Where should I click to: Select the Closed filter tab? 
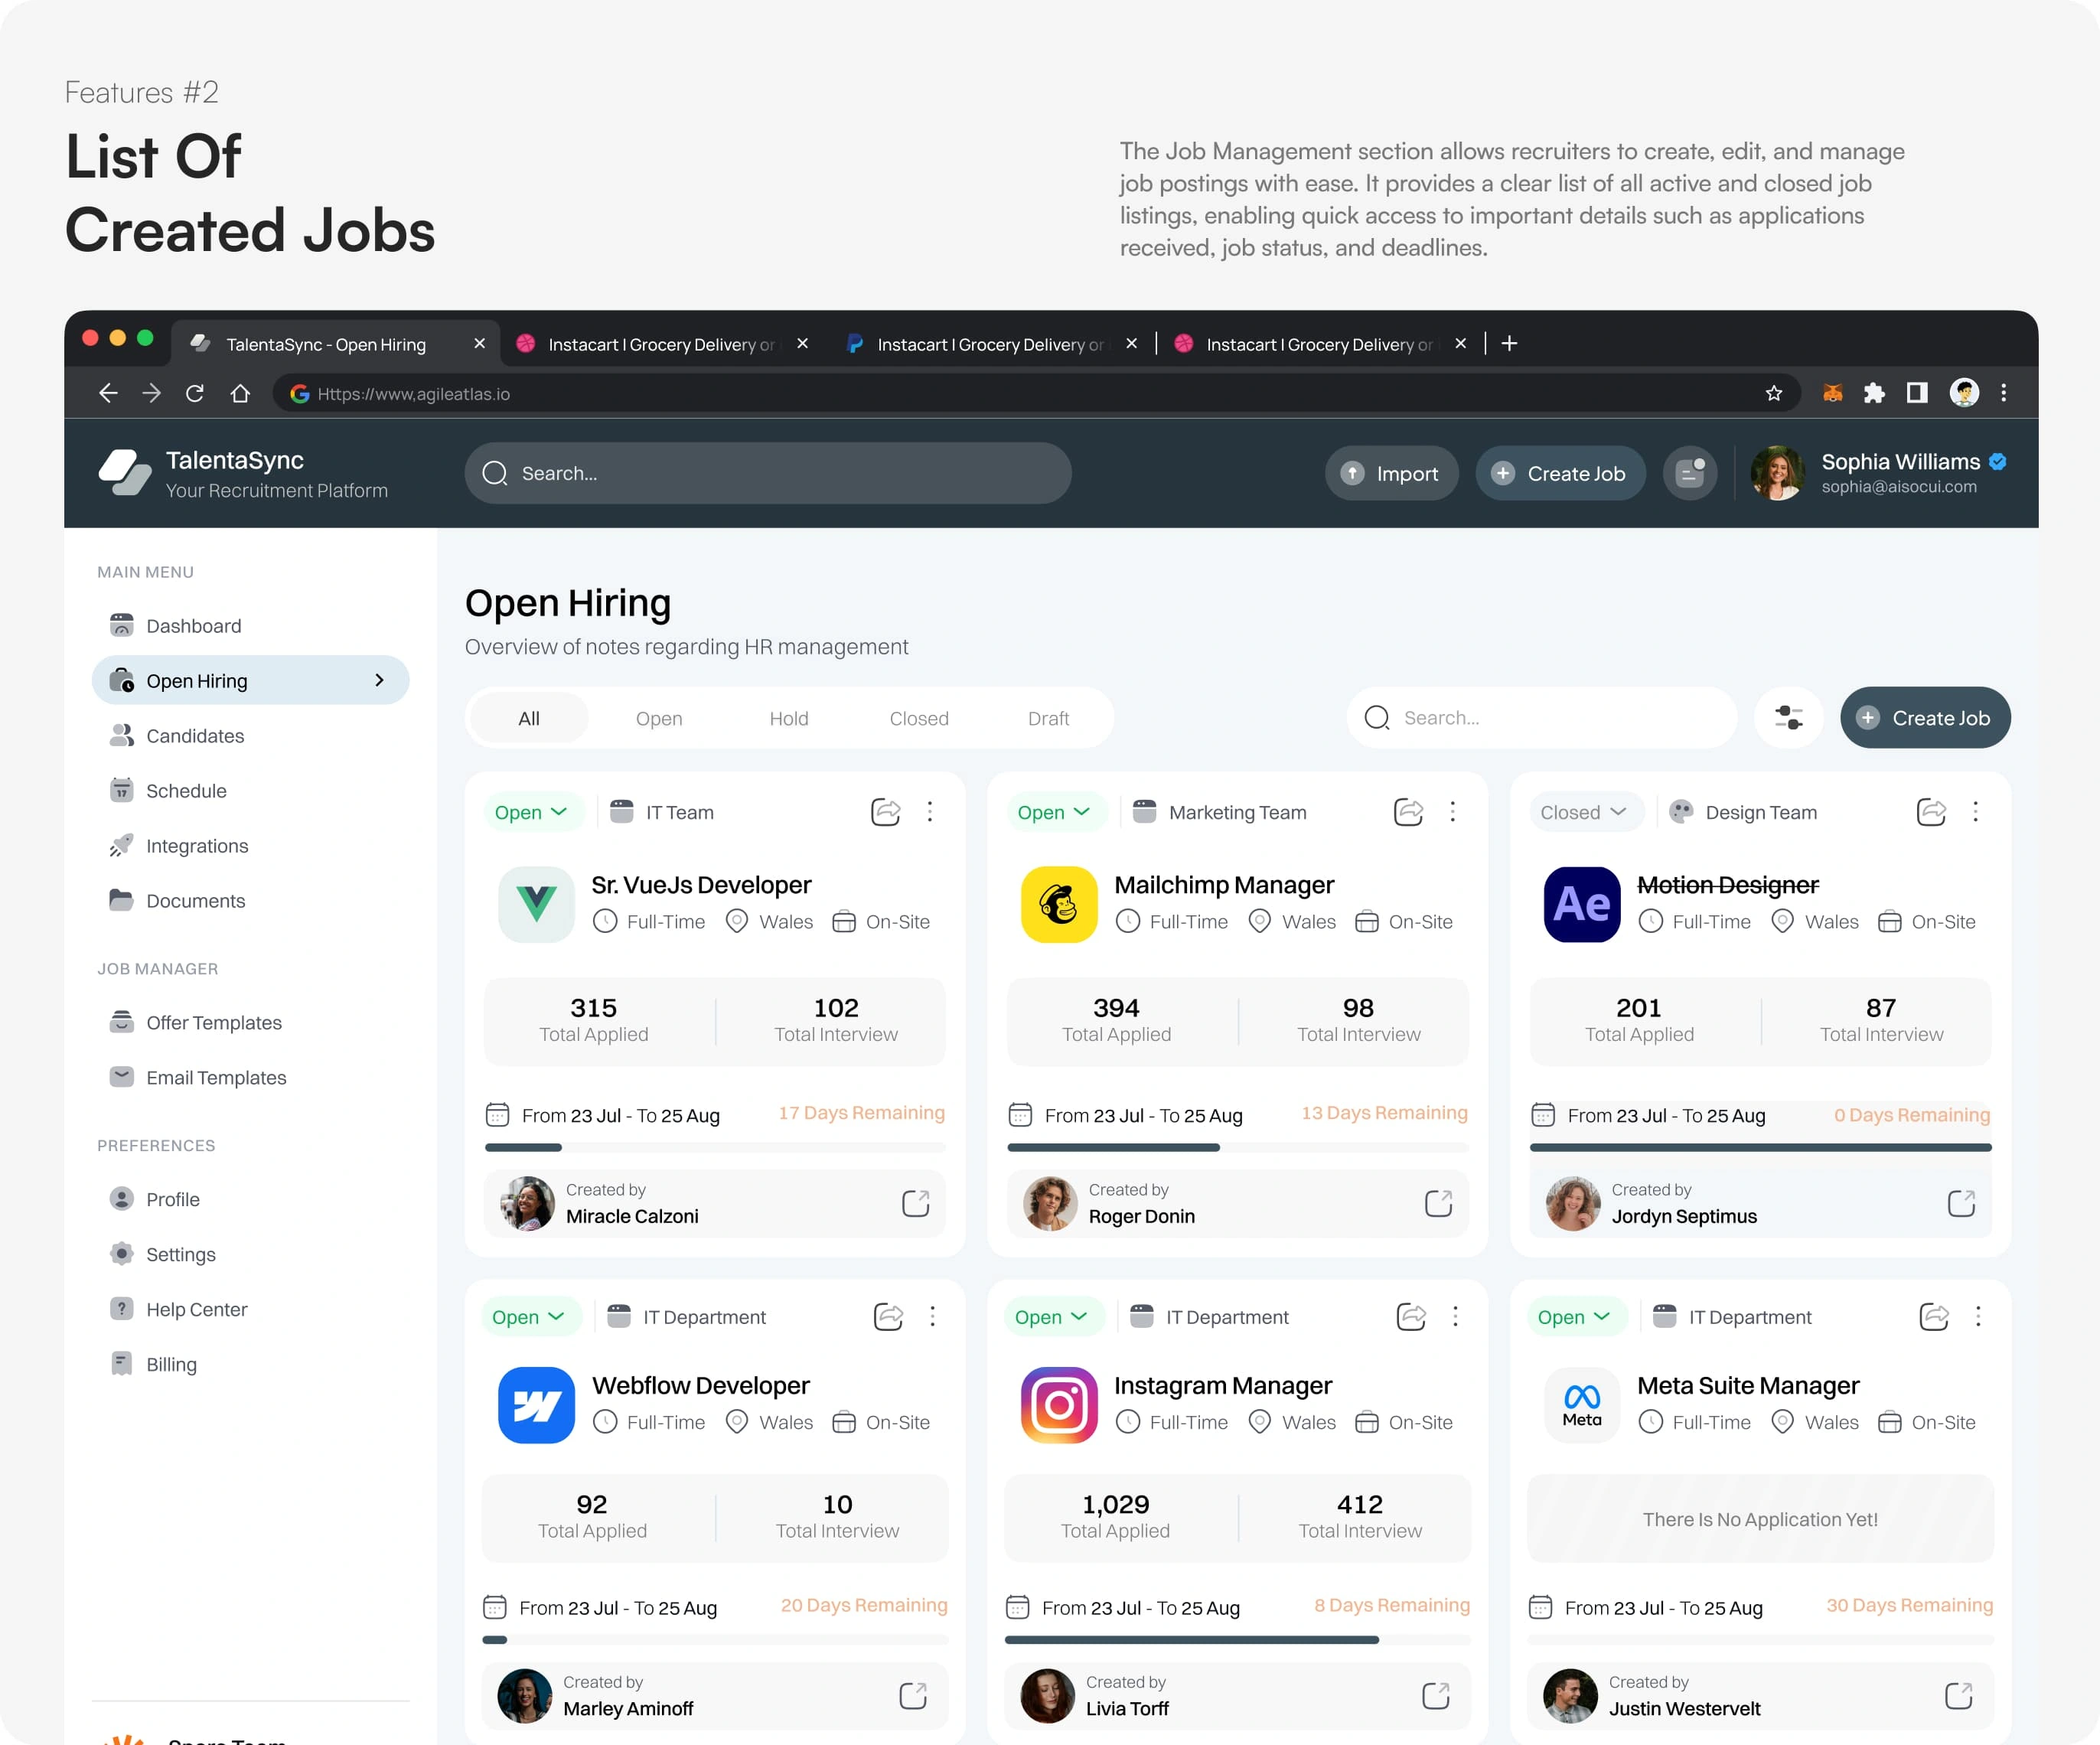919,718
